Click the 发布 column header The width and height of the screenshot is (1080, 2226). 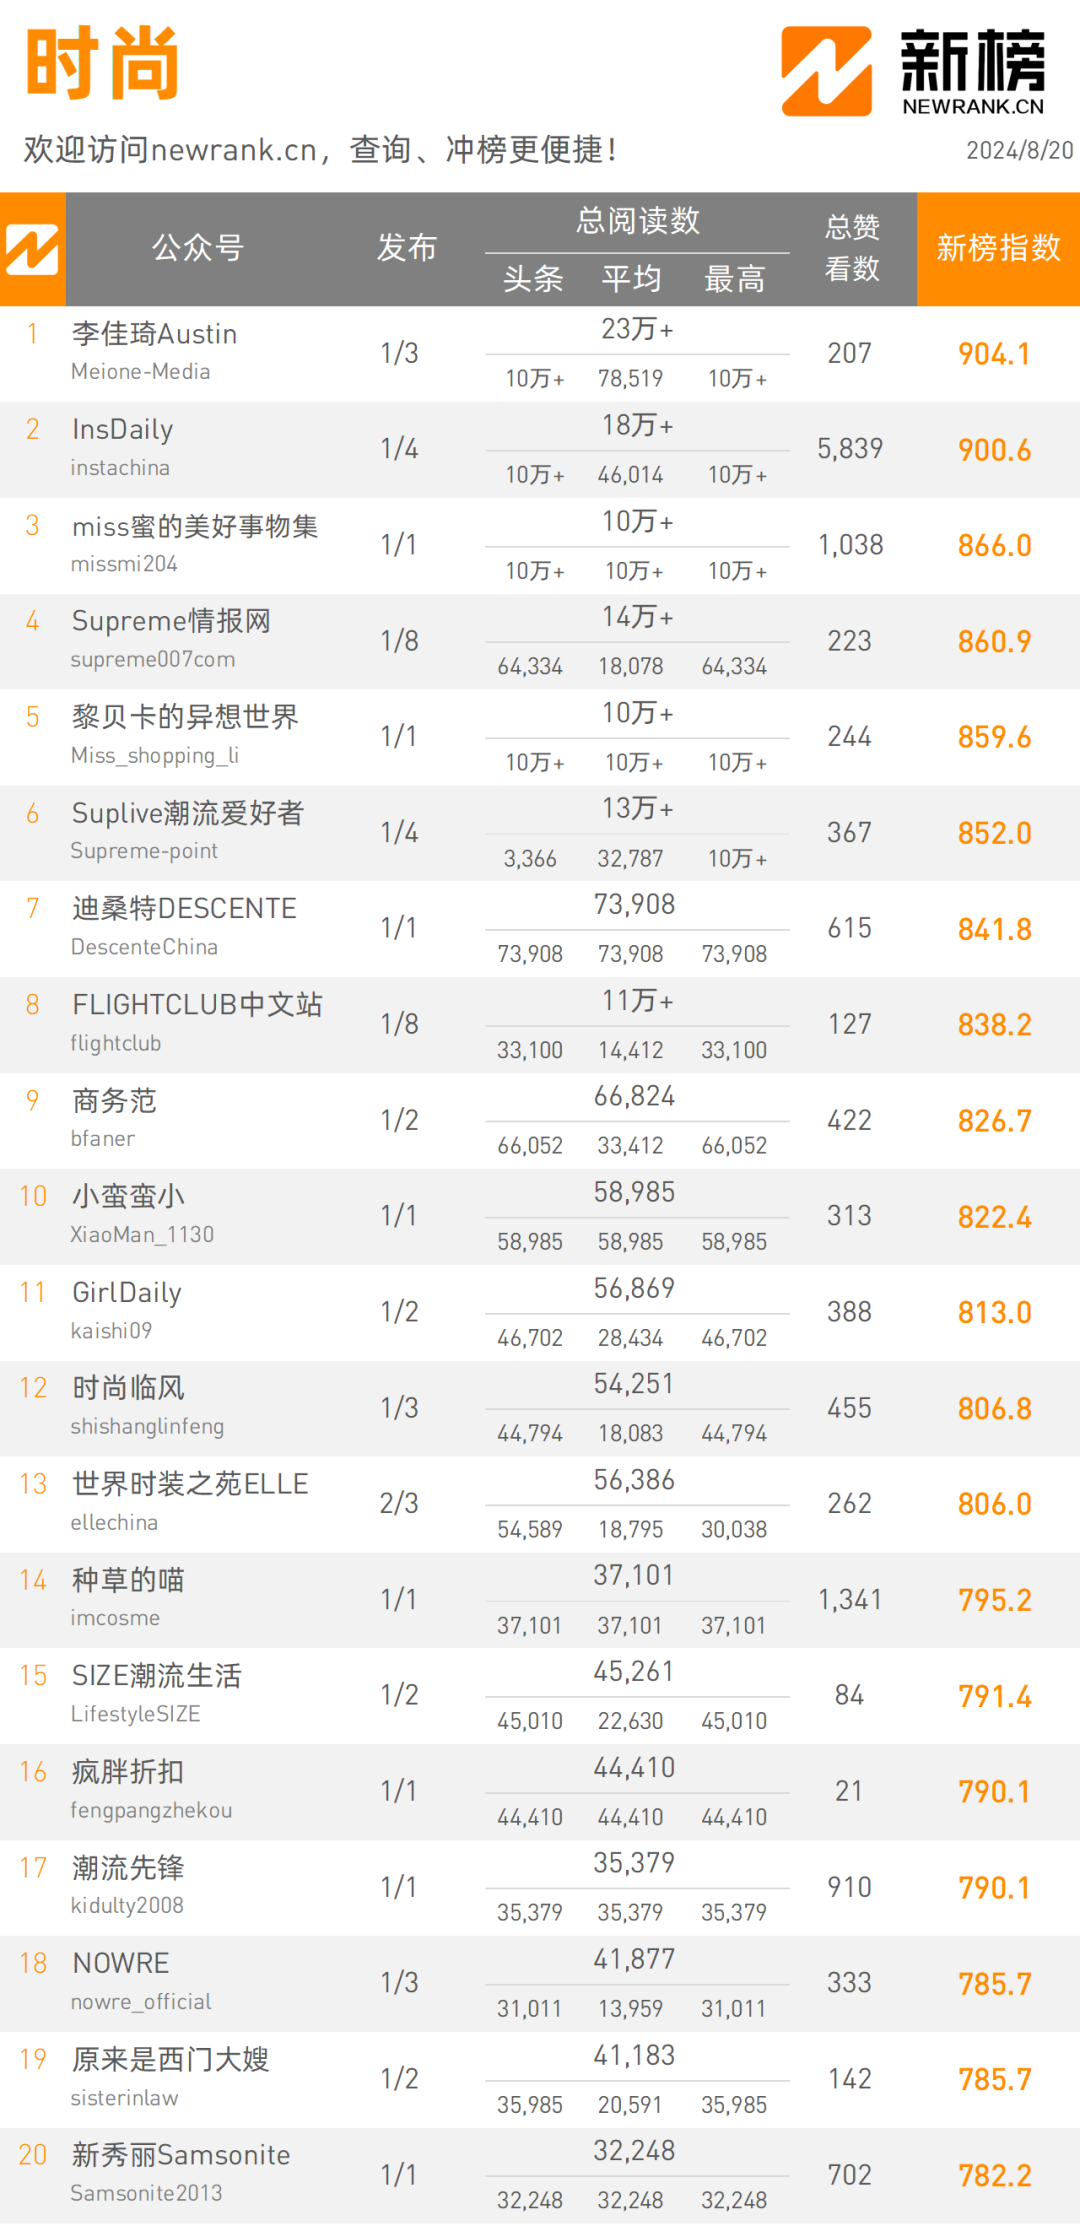[x=406, y=247]
